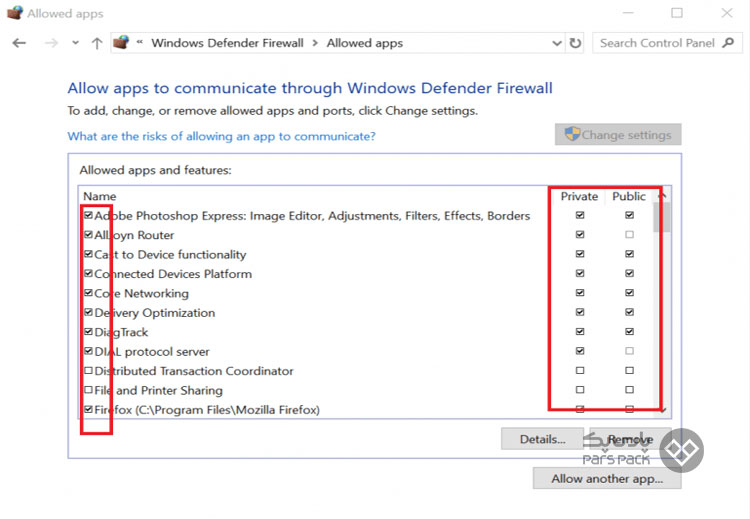This screenshot has width=750, height=519.
Task: Uncheck DIAL protocol server name checkbox
Action: pyautogui.click(x=88, y=351)
